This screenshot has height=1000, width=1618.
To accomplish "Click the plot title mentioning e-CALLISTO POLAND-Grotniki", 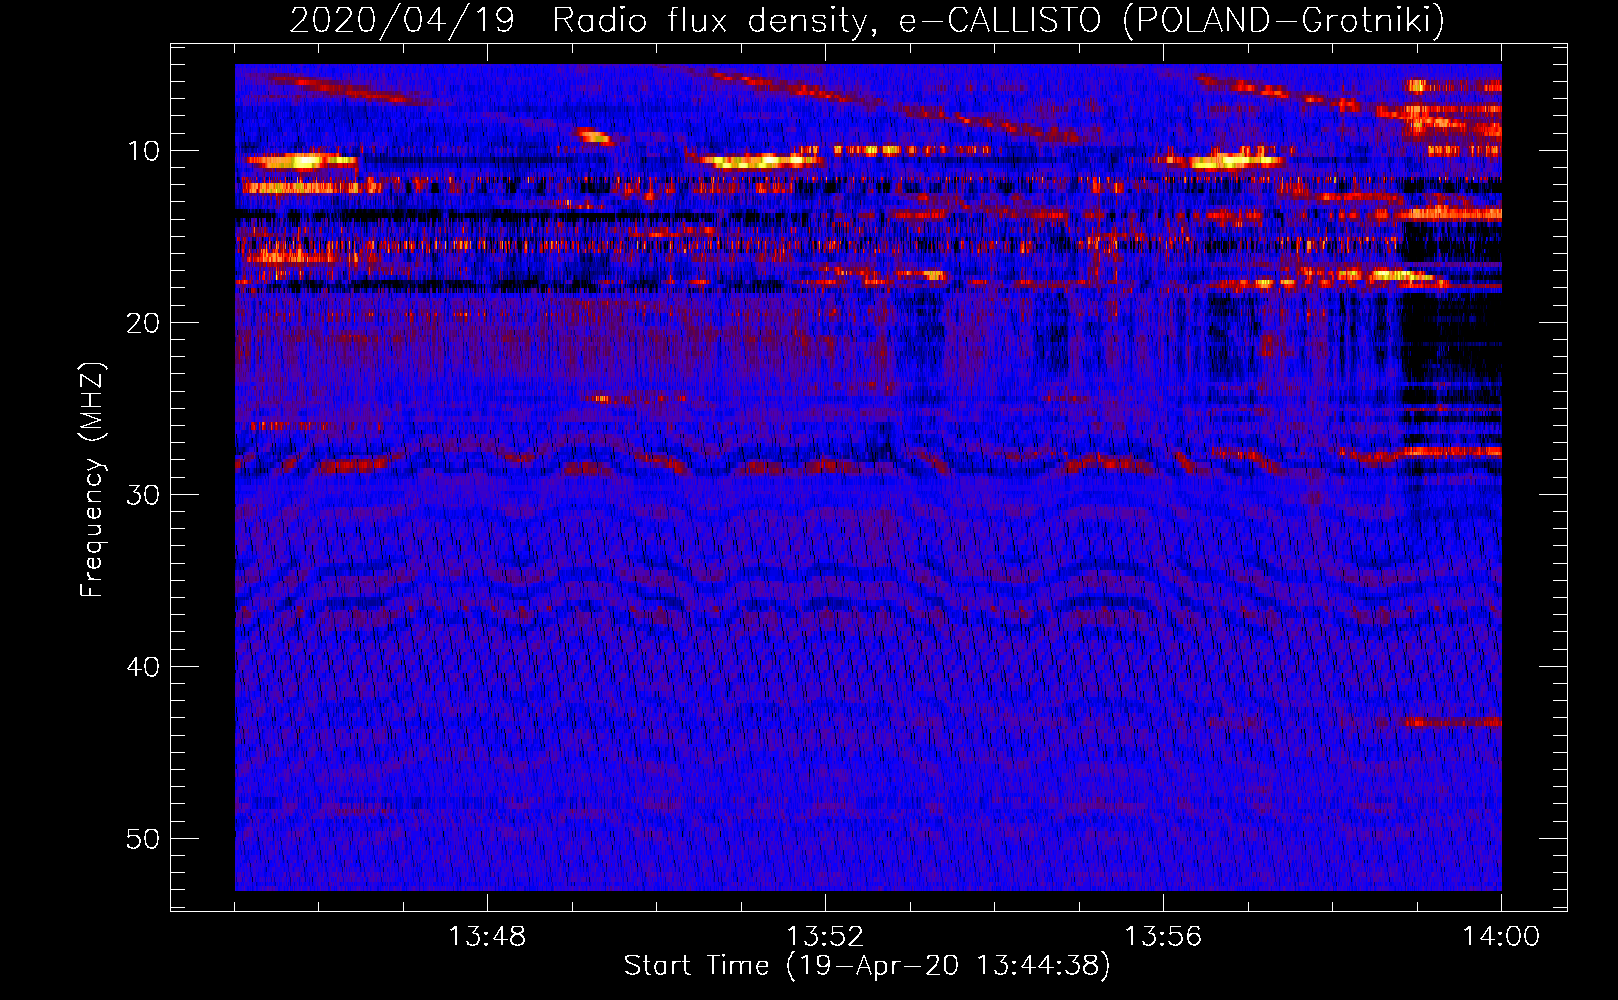I will pos(867,20).
